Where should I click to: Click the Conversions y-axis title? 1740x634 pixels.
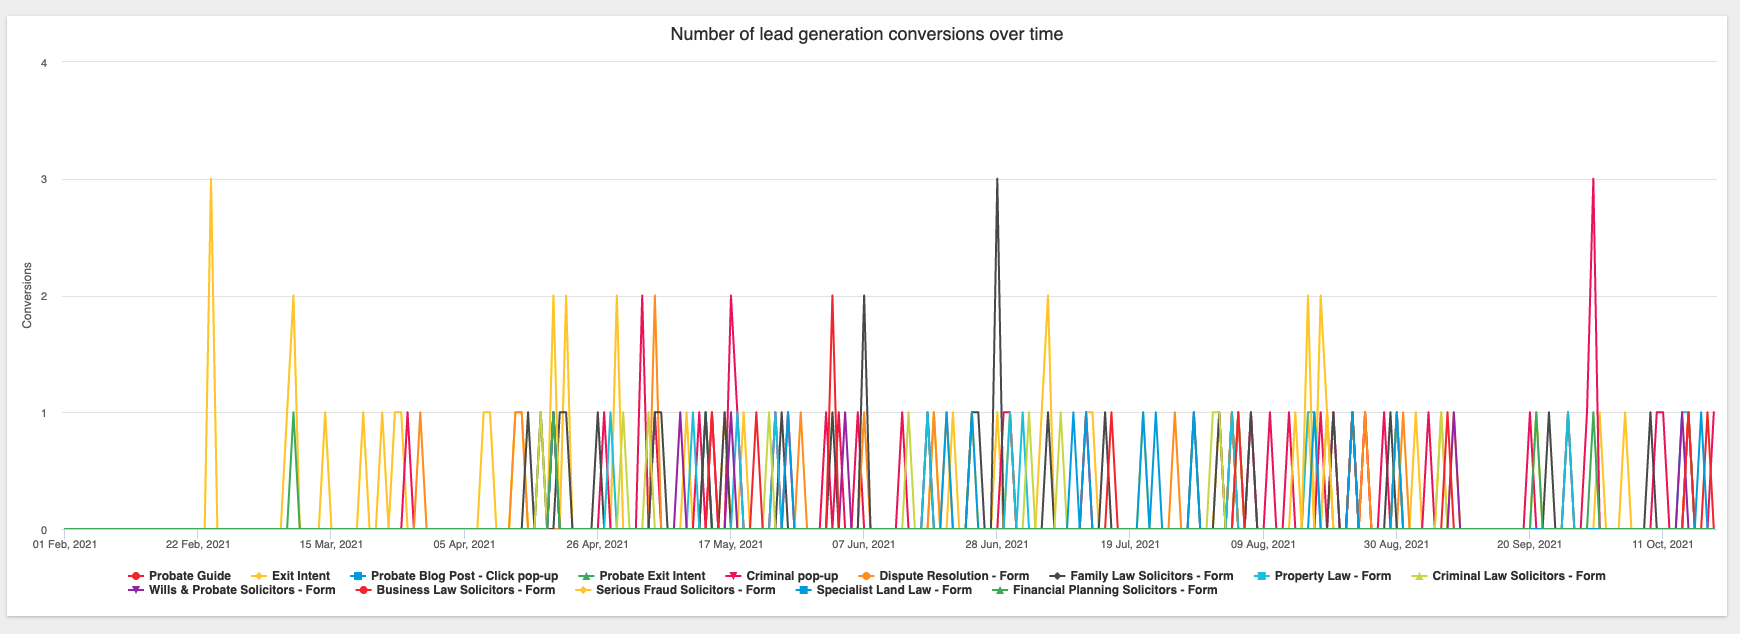click(x=27, y=295)
